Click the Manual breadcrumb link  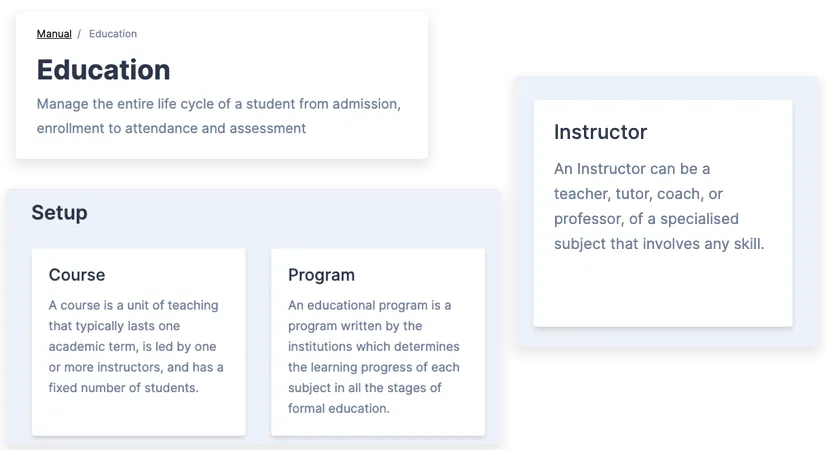[x=54, y=34]
